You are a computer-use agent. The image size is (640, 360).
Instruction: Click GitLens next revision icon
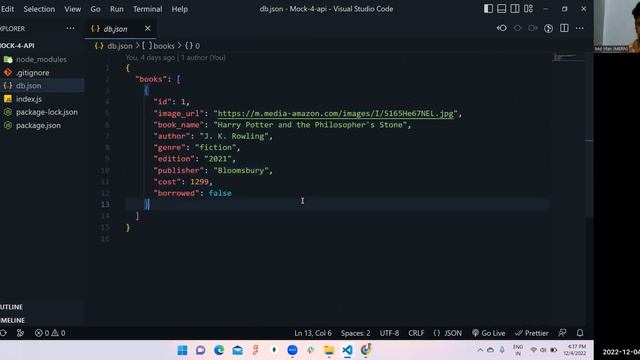pyautogui.click(x=533, y=28)
